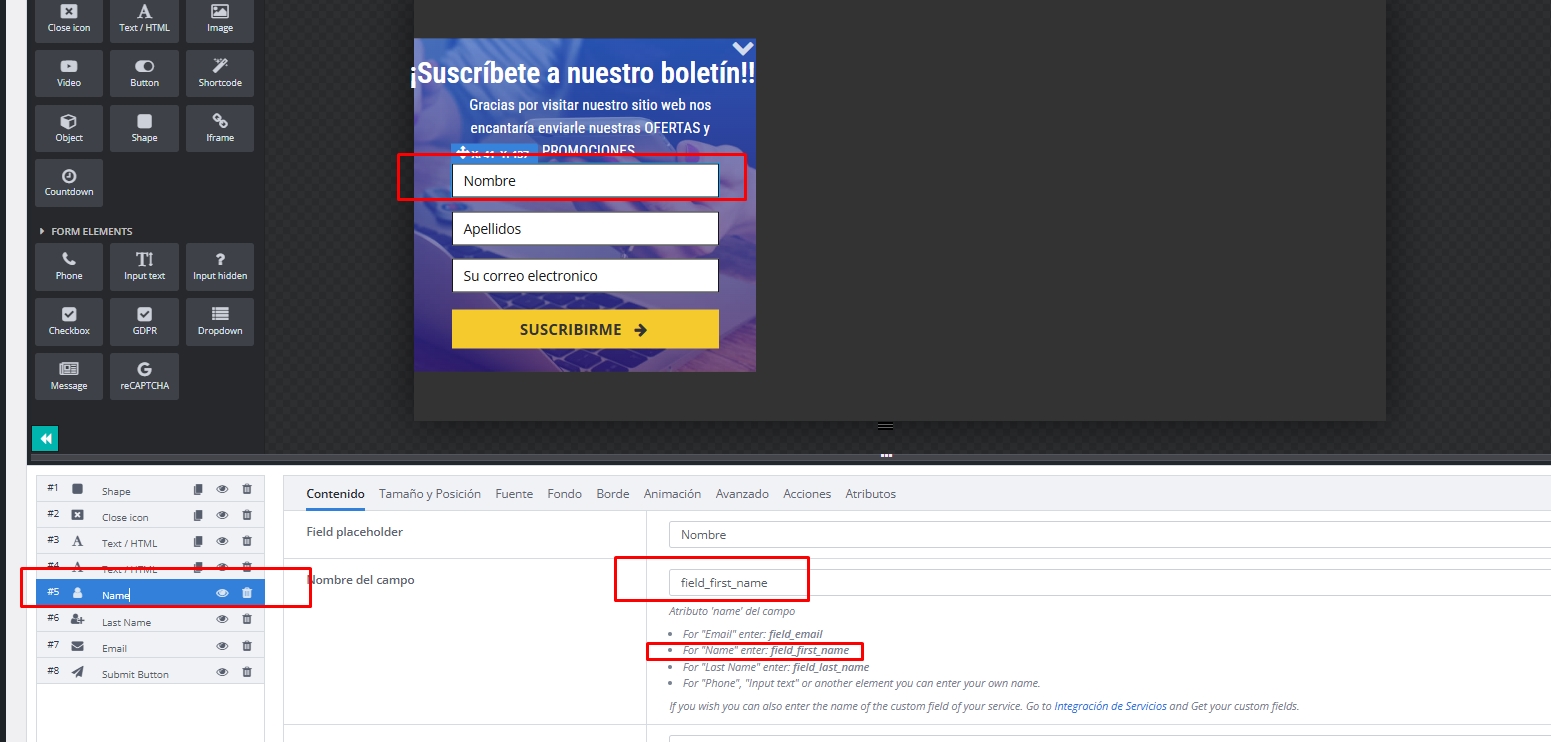Close the popup with the white chevron
The width and height of the screenshot is (1551, 742).
point(742,48)
